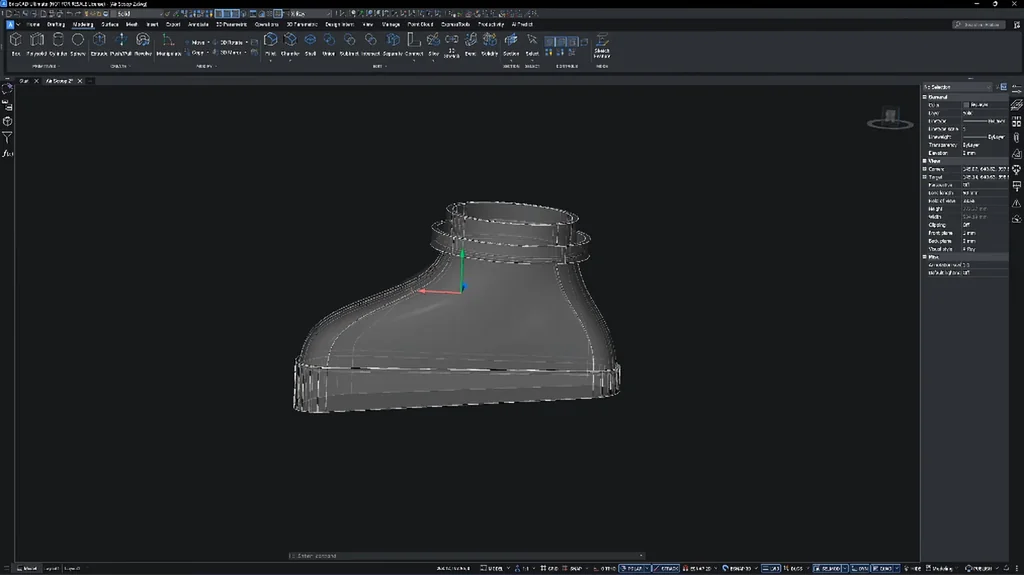This screenshot has height=575, width=1024.
Task: Open the Solid layer dropdown in toolbar
Action: point(138,14)
